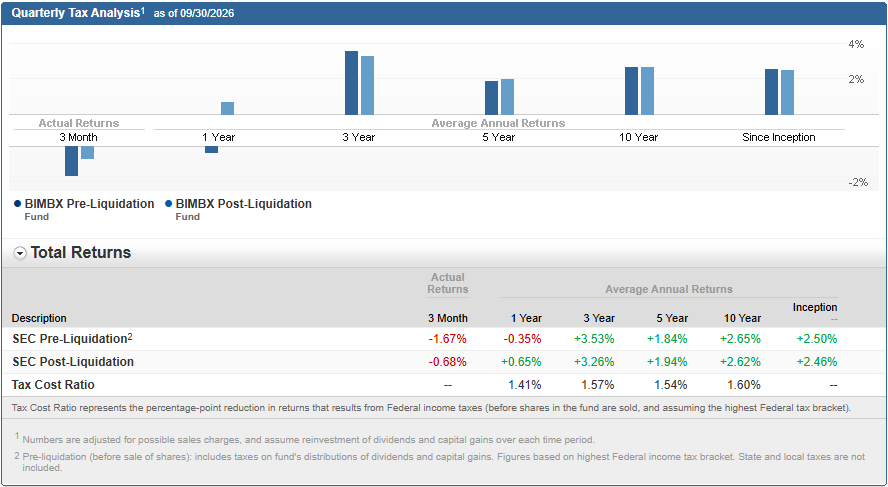888x487 pixels.
Task: Click the -0.35% value
Action: pos(522,339)
